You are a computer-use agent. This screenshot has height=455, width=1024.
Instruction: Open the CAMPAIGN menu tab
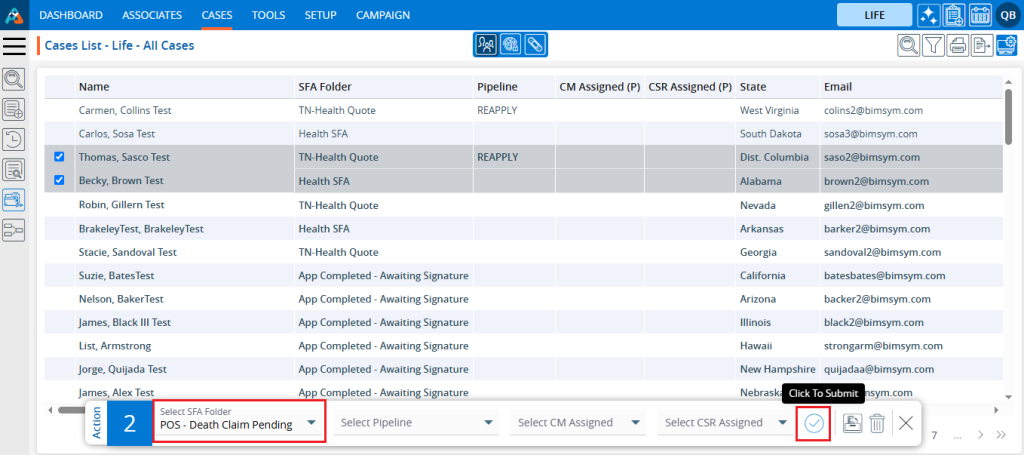tap(383, 15)
